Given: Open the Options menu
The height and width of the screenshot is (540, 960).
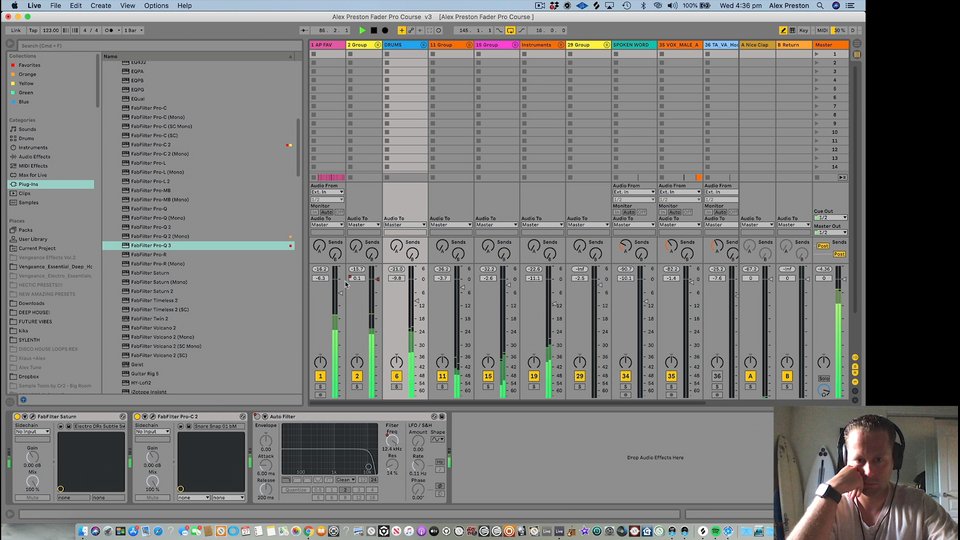Looking at the screenshot, I should click(x=156, y=6).
